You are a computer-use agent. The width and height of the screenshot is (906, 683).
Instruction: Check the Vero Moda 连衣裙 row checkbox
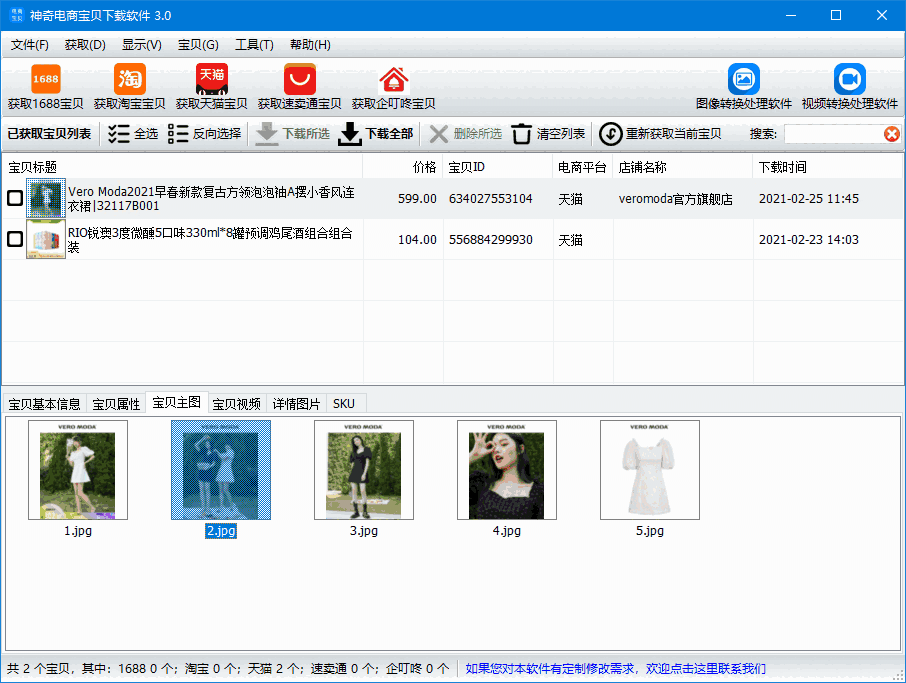(x=14, y=197)
